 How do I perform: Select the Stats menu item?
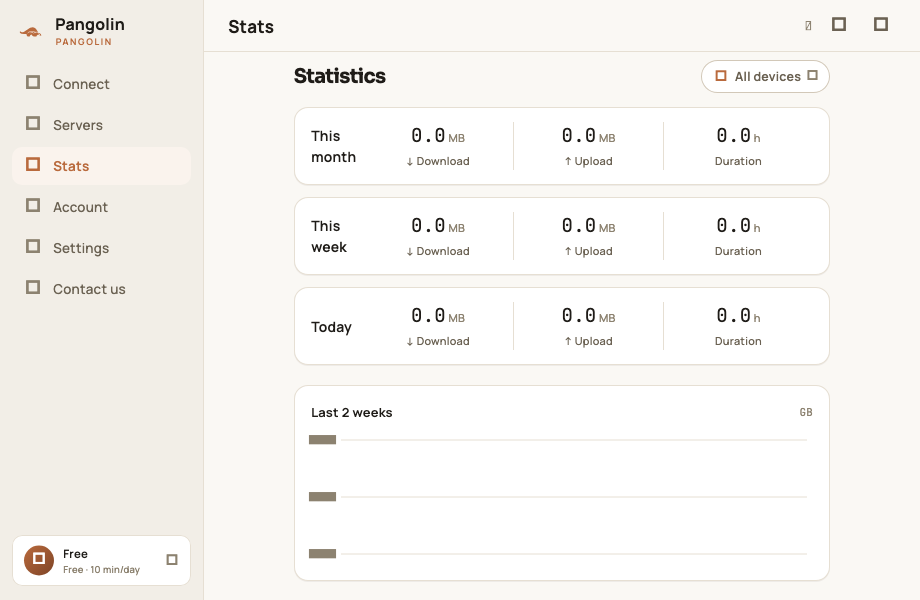click(x=102, y=166)
